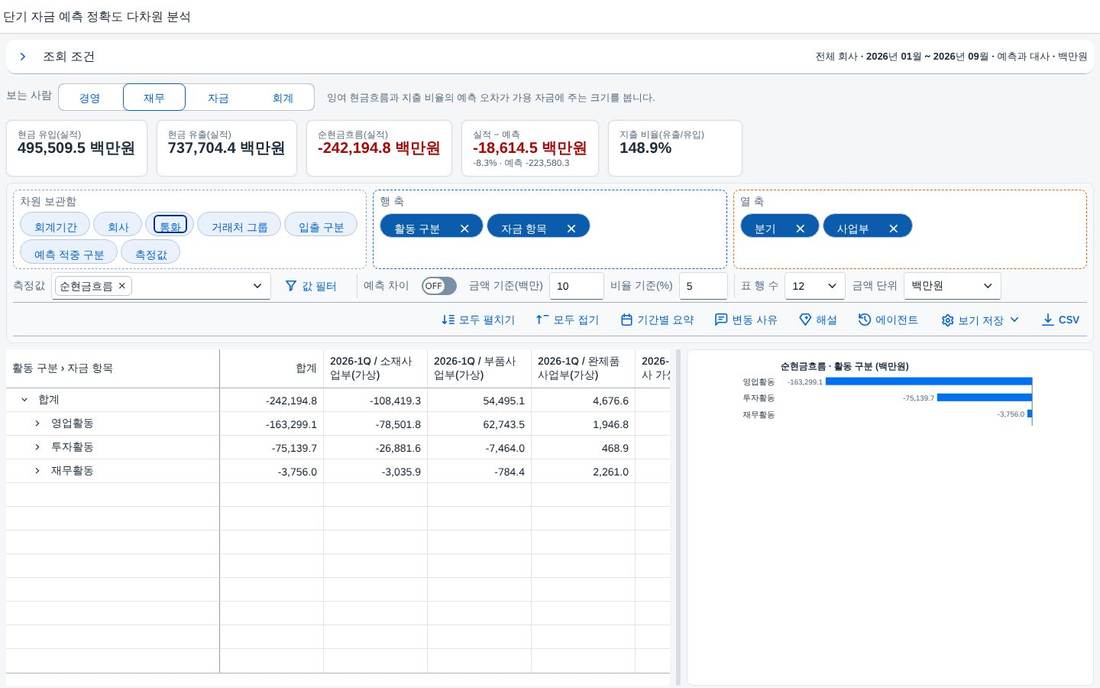Remove 자금 항목 from row axis
The height and width of the screenshot is (688, 1100).
(x=571, y=229)
